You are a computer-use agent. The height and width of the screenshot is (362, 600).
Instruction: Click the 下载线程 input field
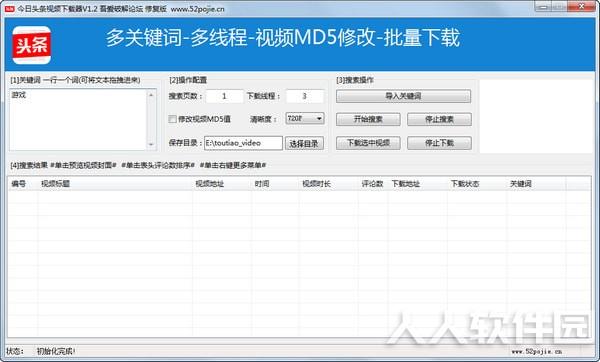click(305, 96)
